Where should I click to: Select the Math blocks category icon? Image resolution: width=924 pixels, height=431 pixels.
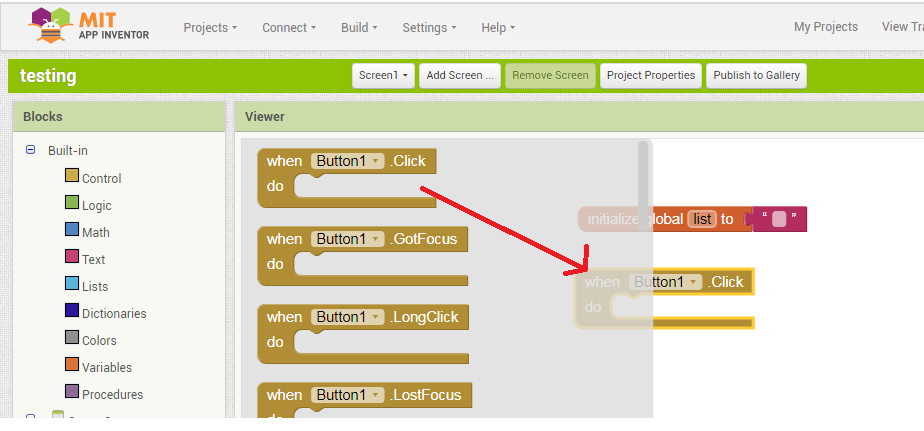[72, 231]
